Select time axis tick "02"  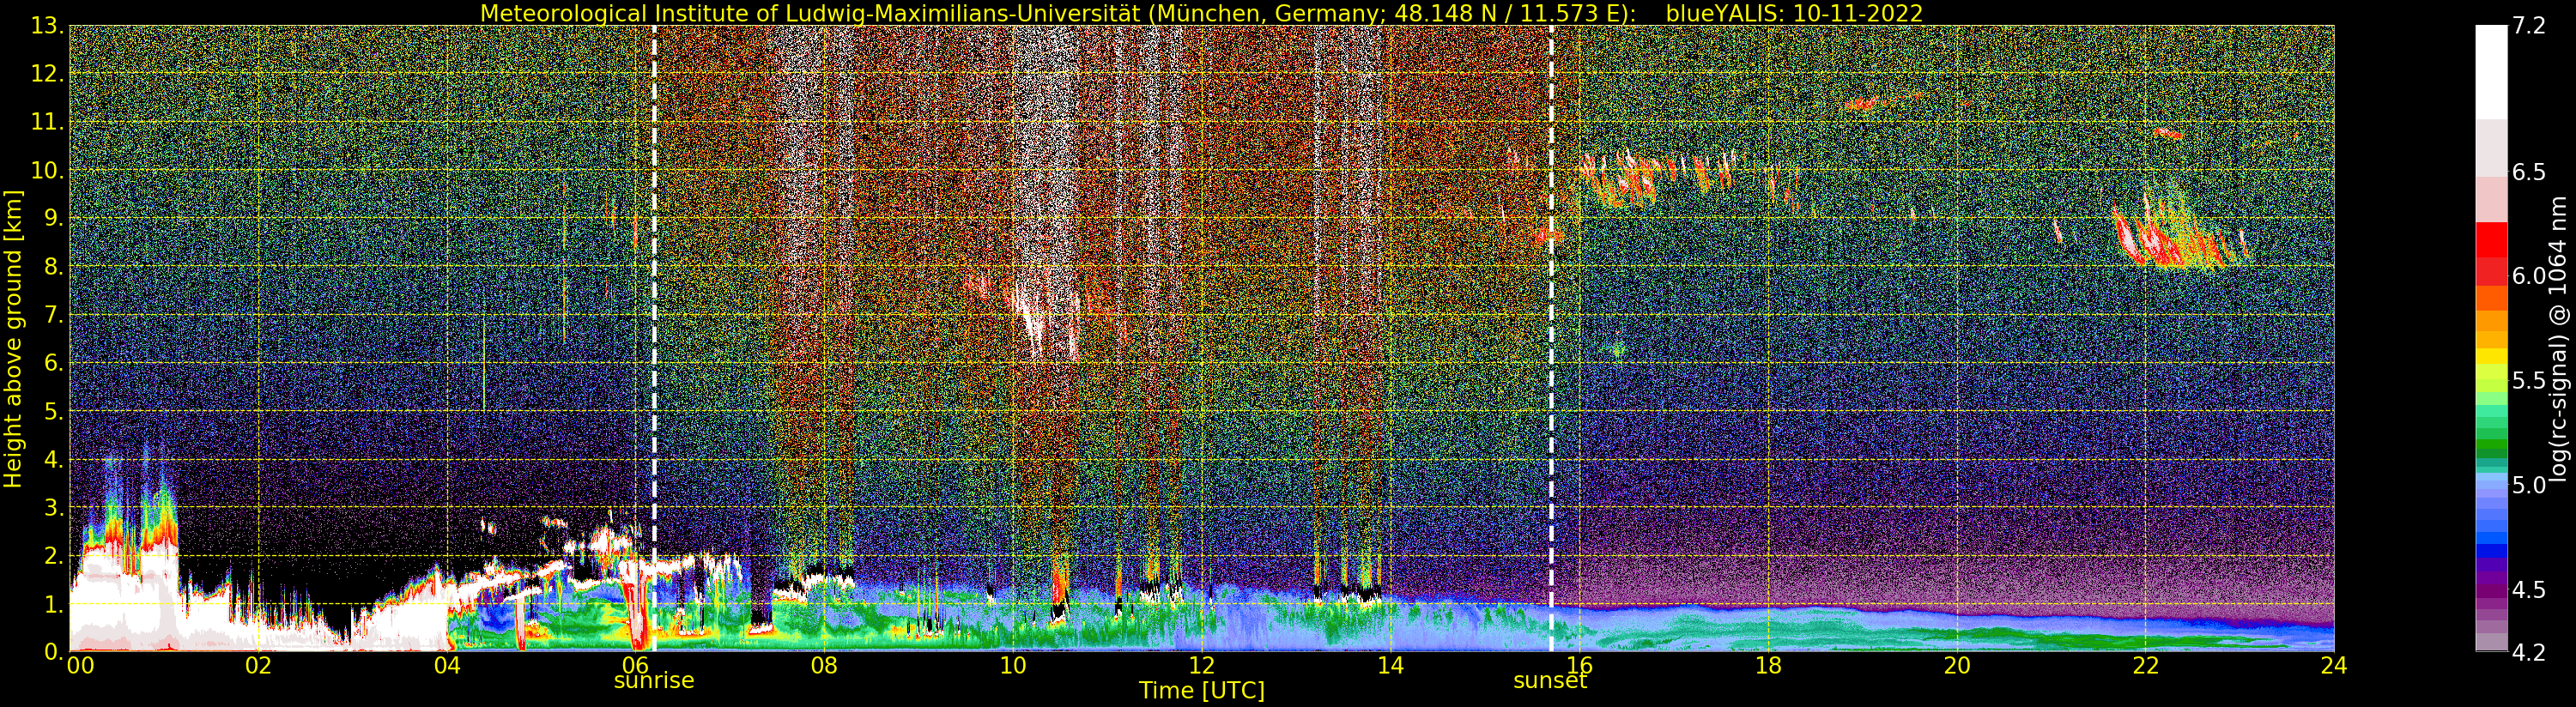click(258, 665)
